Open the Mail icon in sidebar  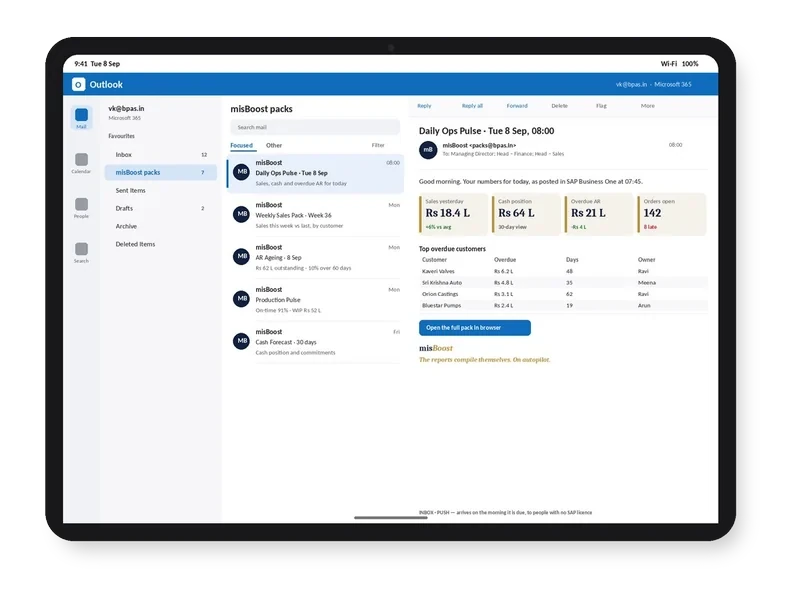tap(81, 118)
